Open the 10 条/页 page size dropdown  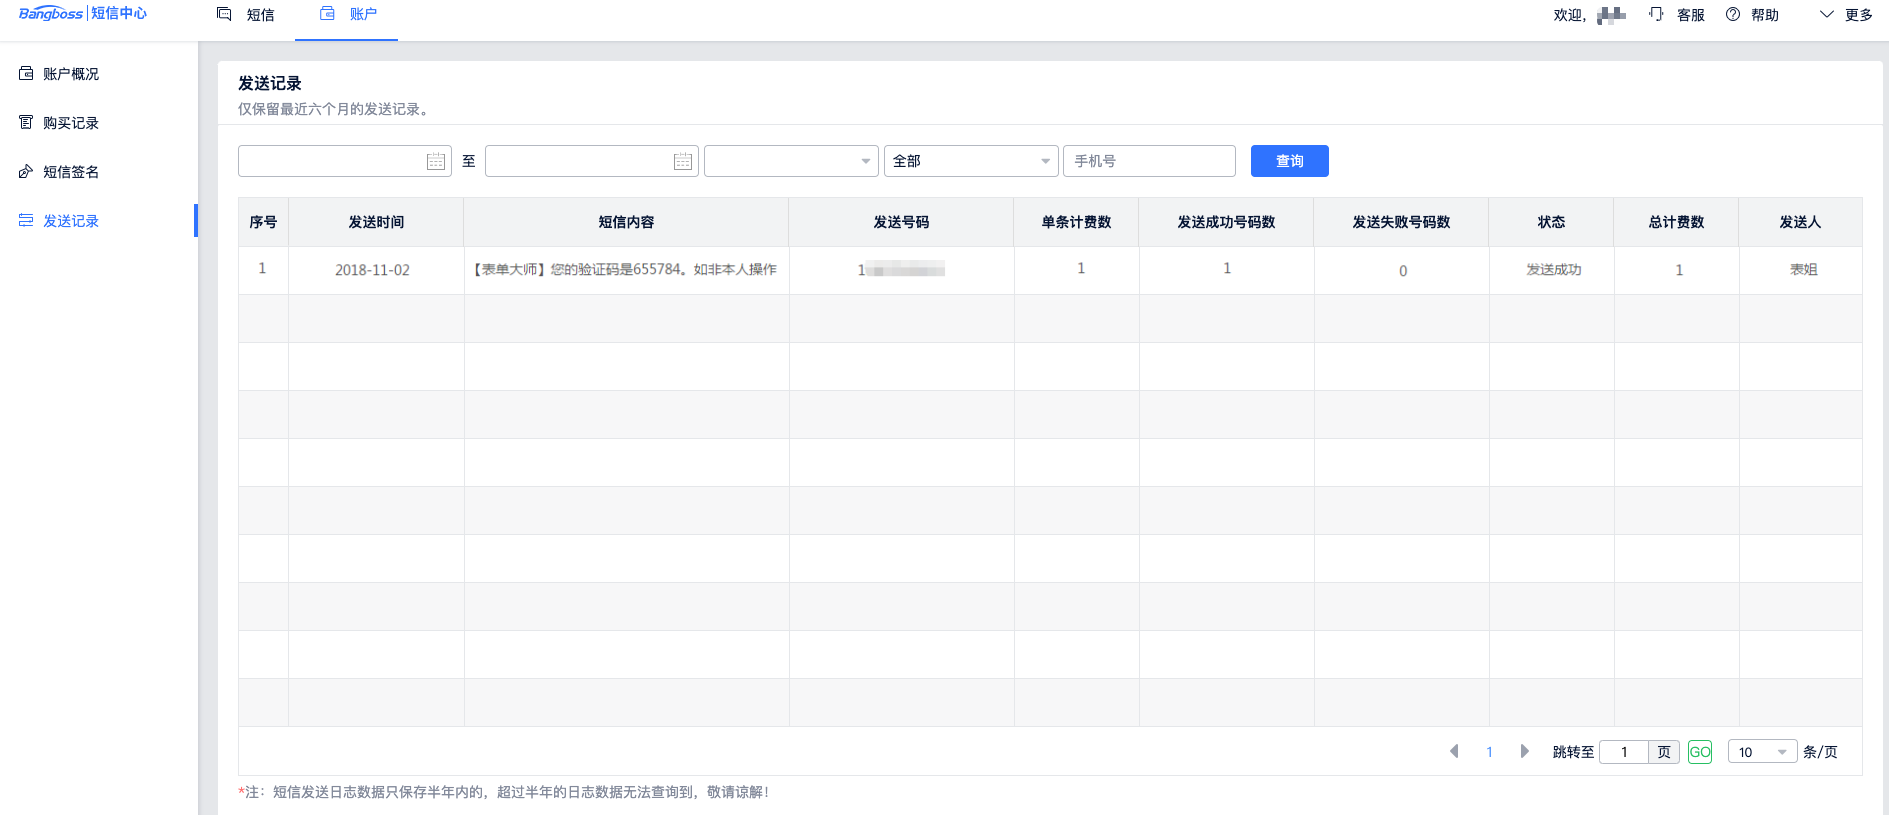point(1762,752)
